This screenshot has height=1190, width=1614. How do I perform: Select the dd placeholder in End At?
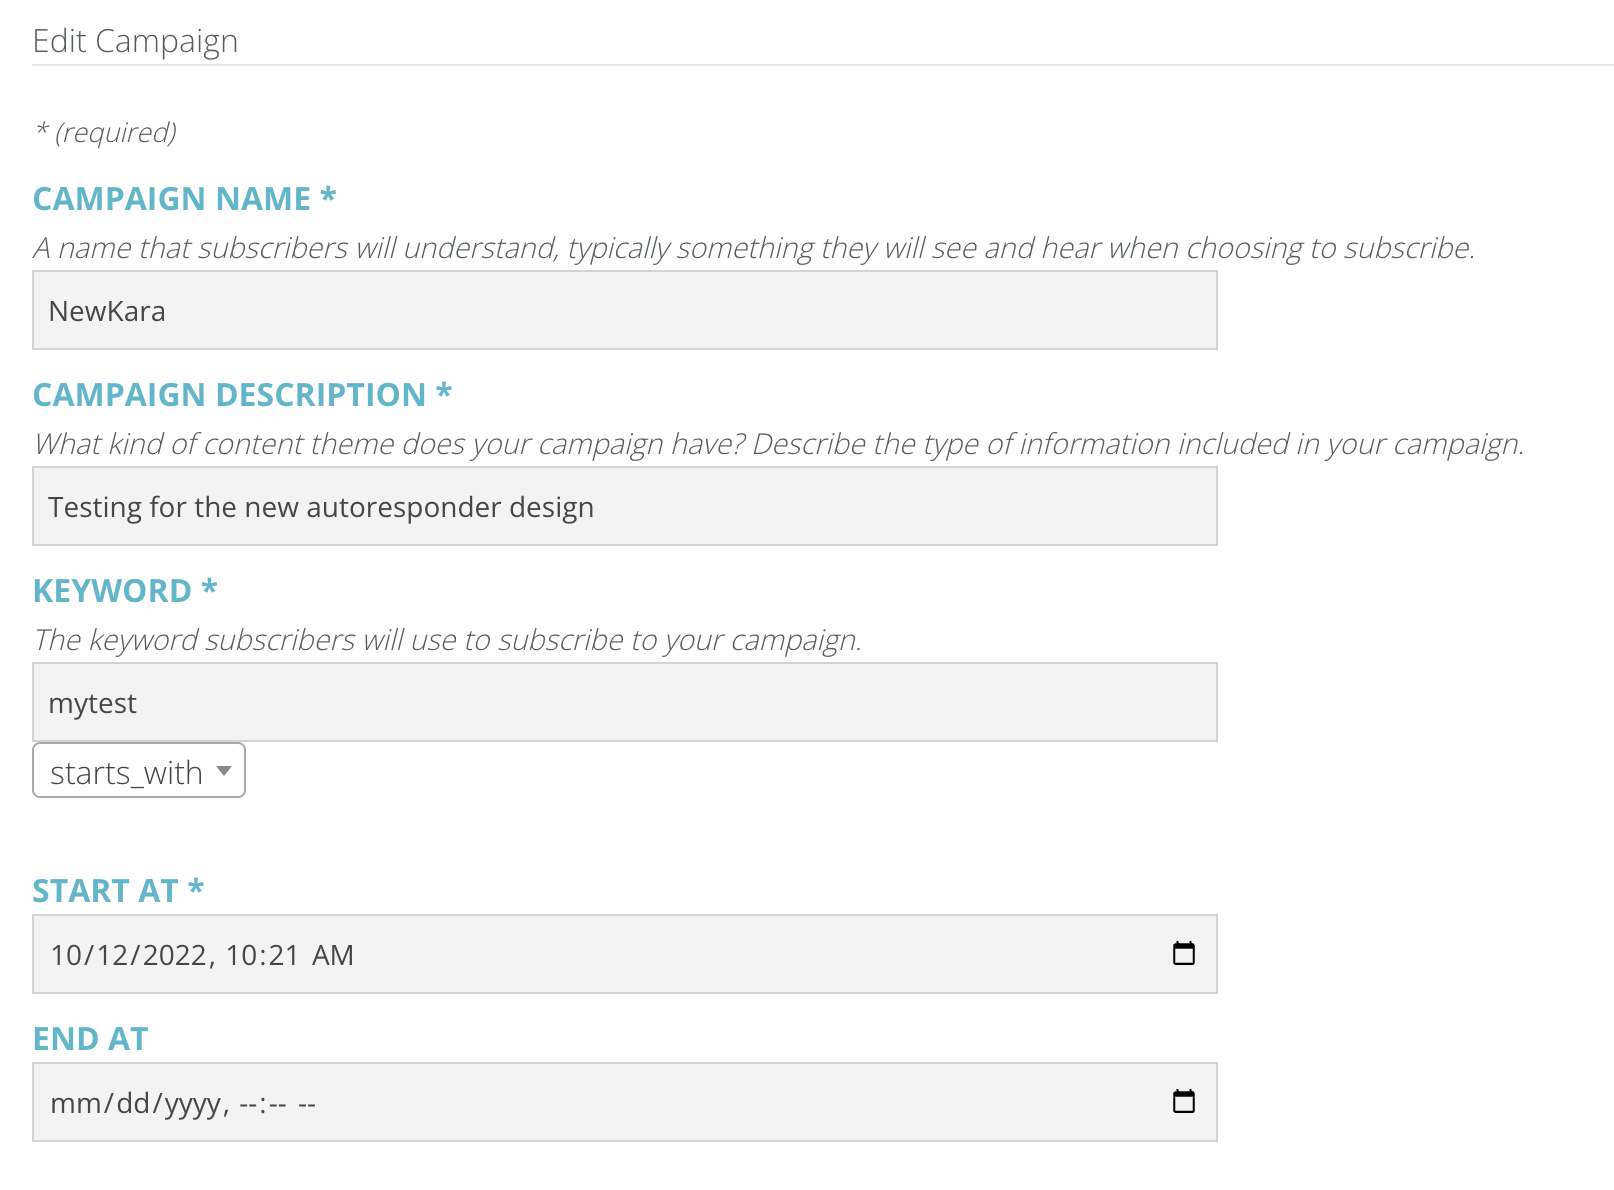(133, 1104)
